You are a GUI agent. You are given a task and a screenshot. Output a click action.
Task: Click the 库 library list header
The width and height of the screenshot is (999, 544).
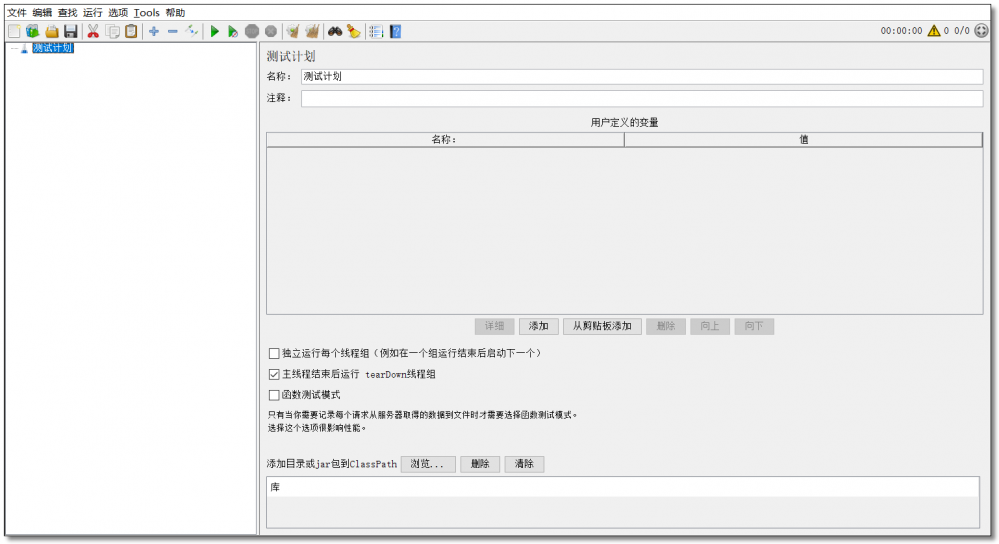622,487
